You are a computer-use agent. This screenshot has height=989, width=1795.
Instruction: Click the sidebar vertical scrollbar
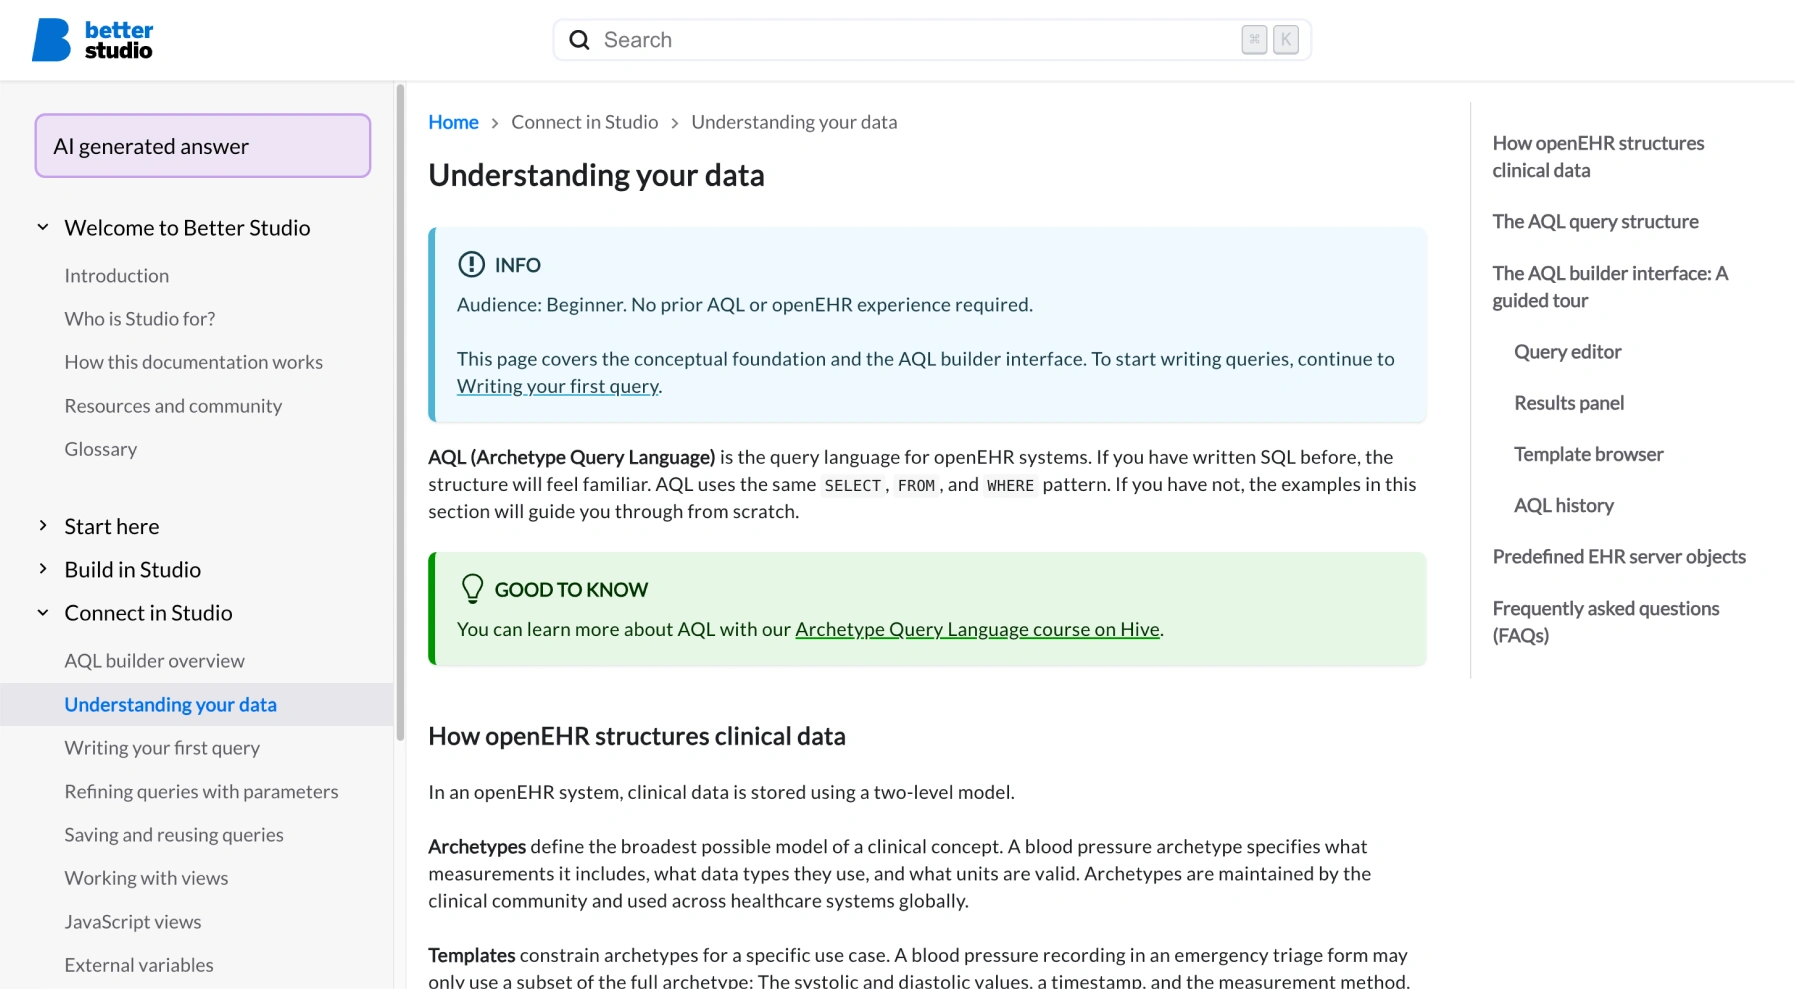tap(400, 410)
